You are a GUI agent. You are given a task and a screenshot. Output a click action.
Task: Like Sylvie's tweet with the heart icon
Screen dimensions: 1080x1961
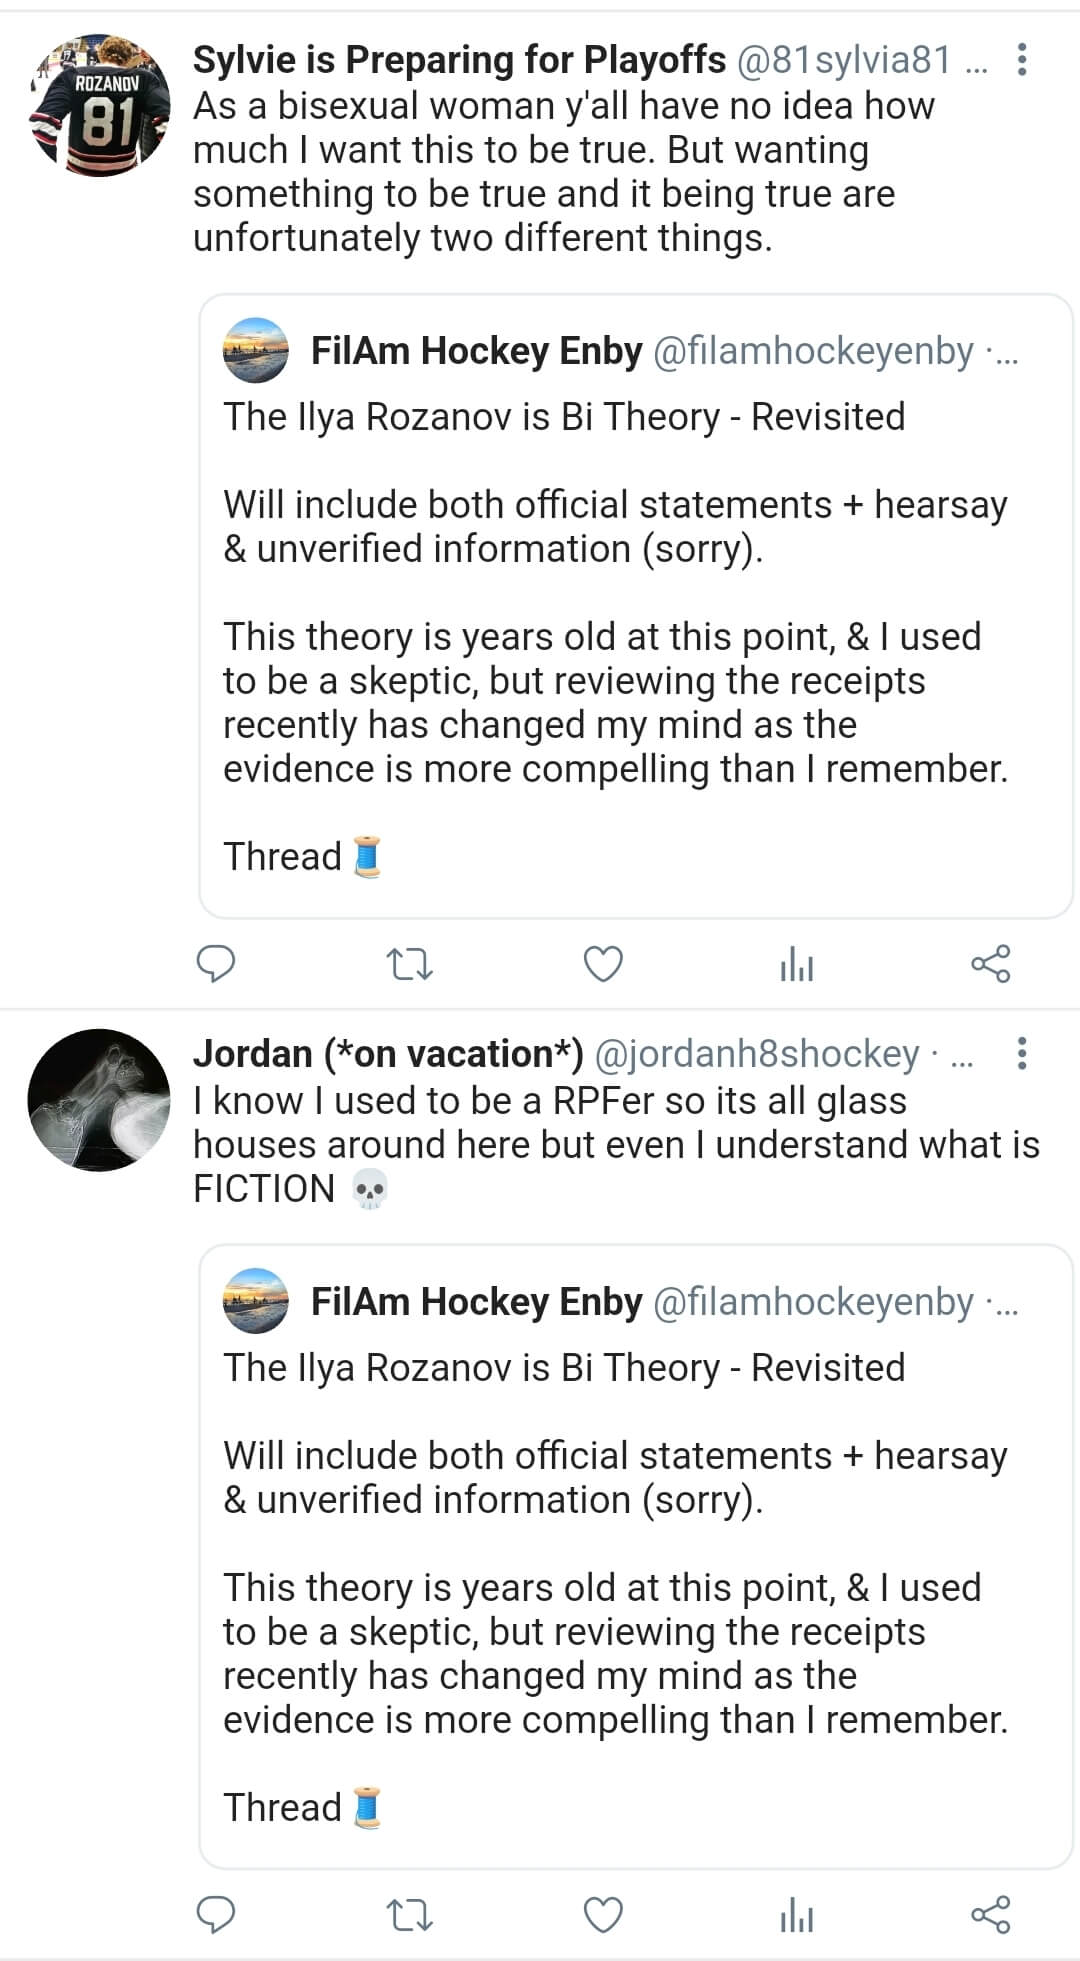(603, 964)
